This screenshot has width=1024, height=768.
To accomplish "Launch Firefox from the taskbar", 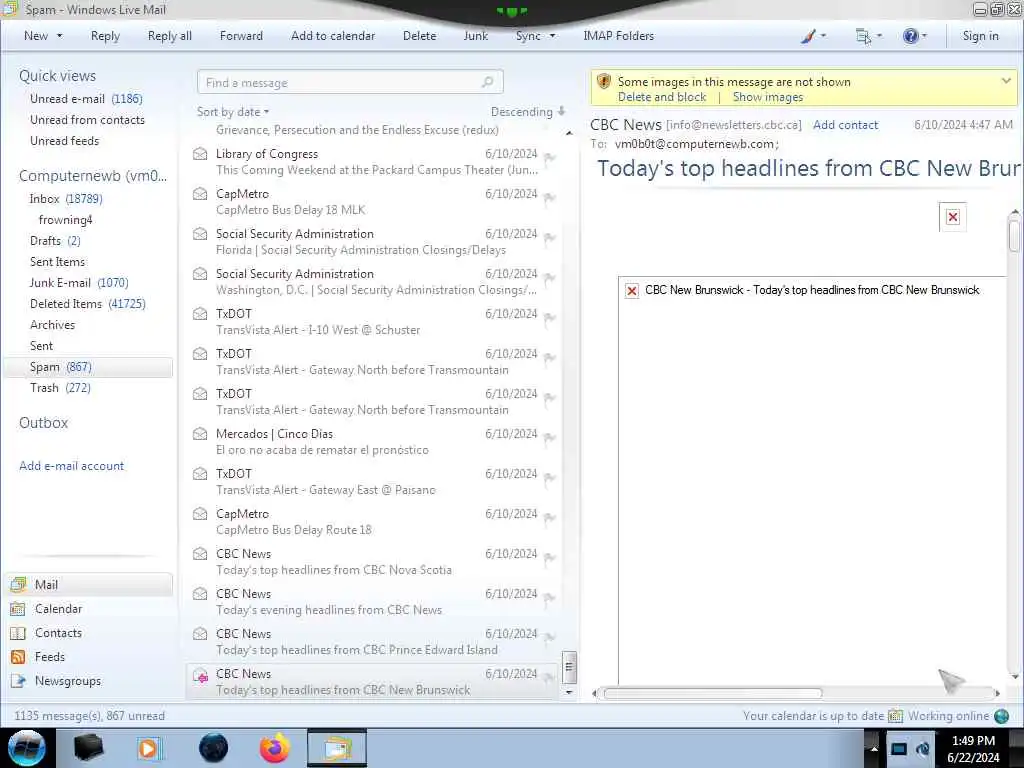I will pos(275,748).
